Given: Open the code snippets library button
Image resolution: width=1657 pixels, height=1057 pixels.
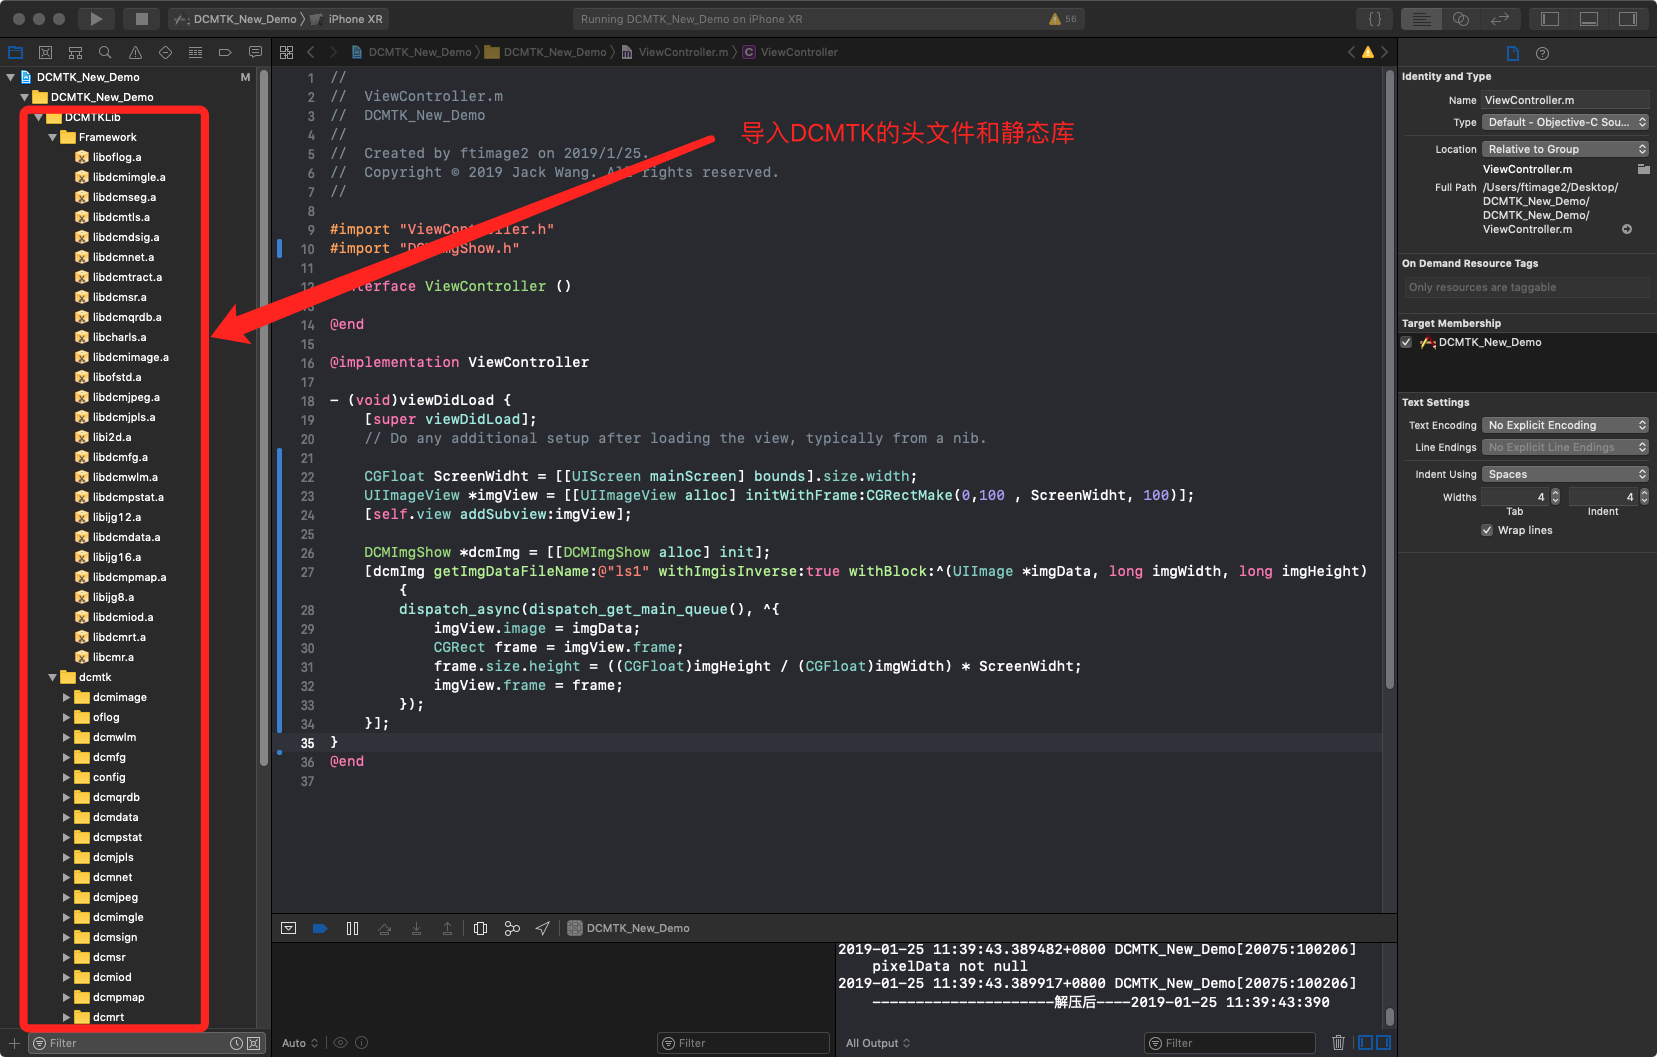Looking at the screenshot, I should click(1375, 19).
